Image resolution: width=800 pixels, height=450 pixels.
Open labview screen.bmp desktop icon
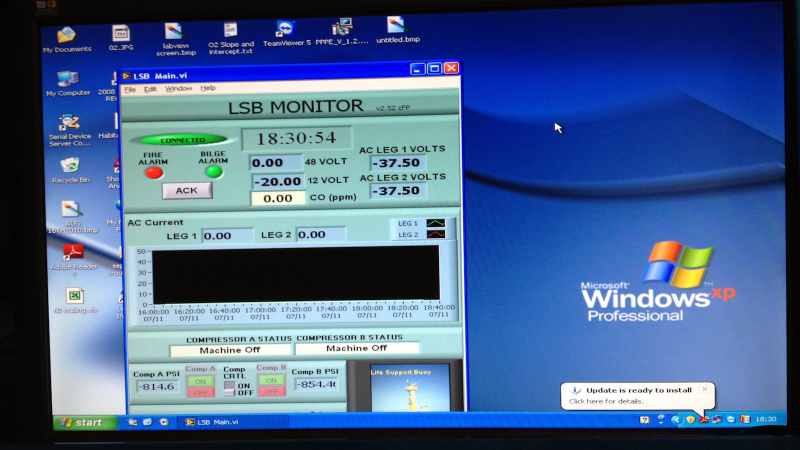tap(176, 39)
